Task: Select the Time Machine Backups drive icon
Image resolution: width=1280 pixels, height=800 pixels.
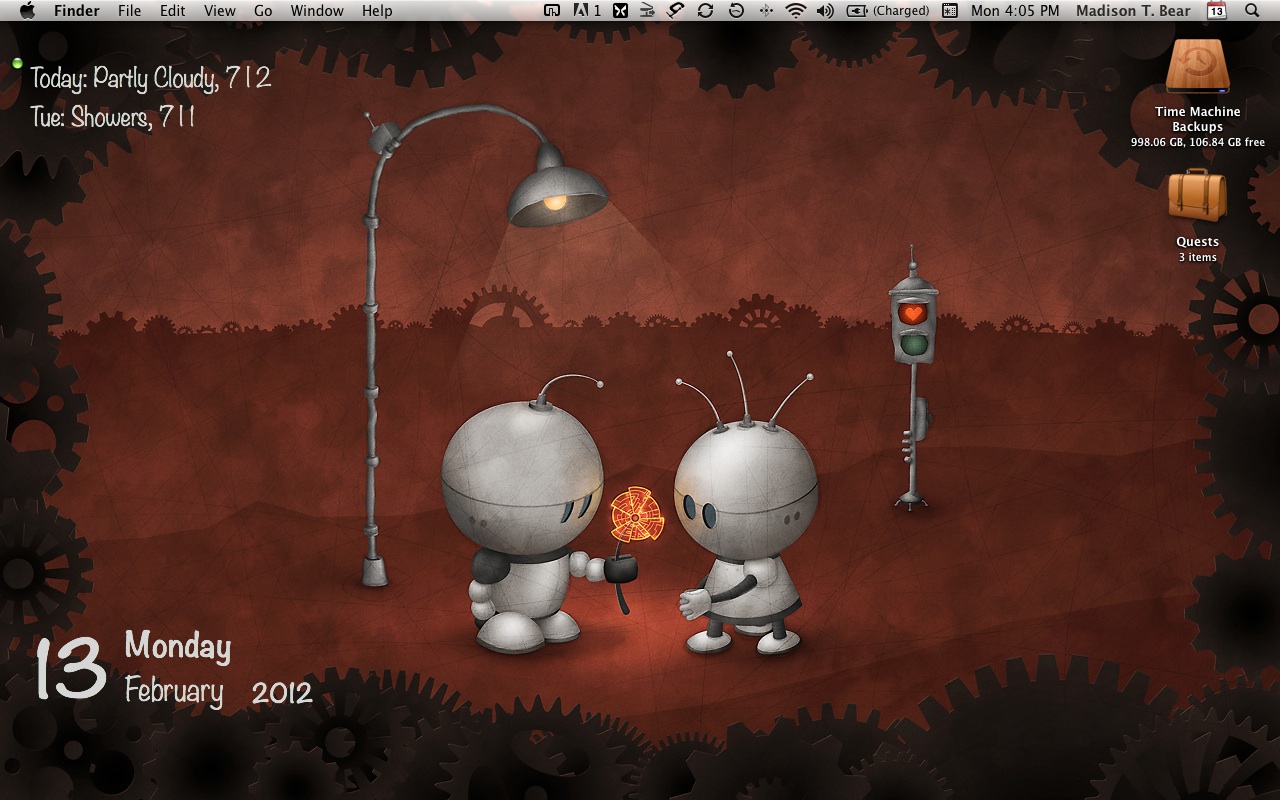Action: (x=1198, y=68)
